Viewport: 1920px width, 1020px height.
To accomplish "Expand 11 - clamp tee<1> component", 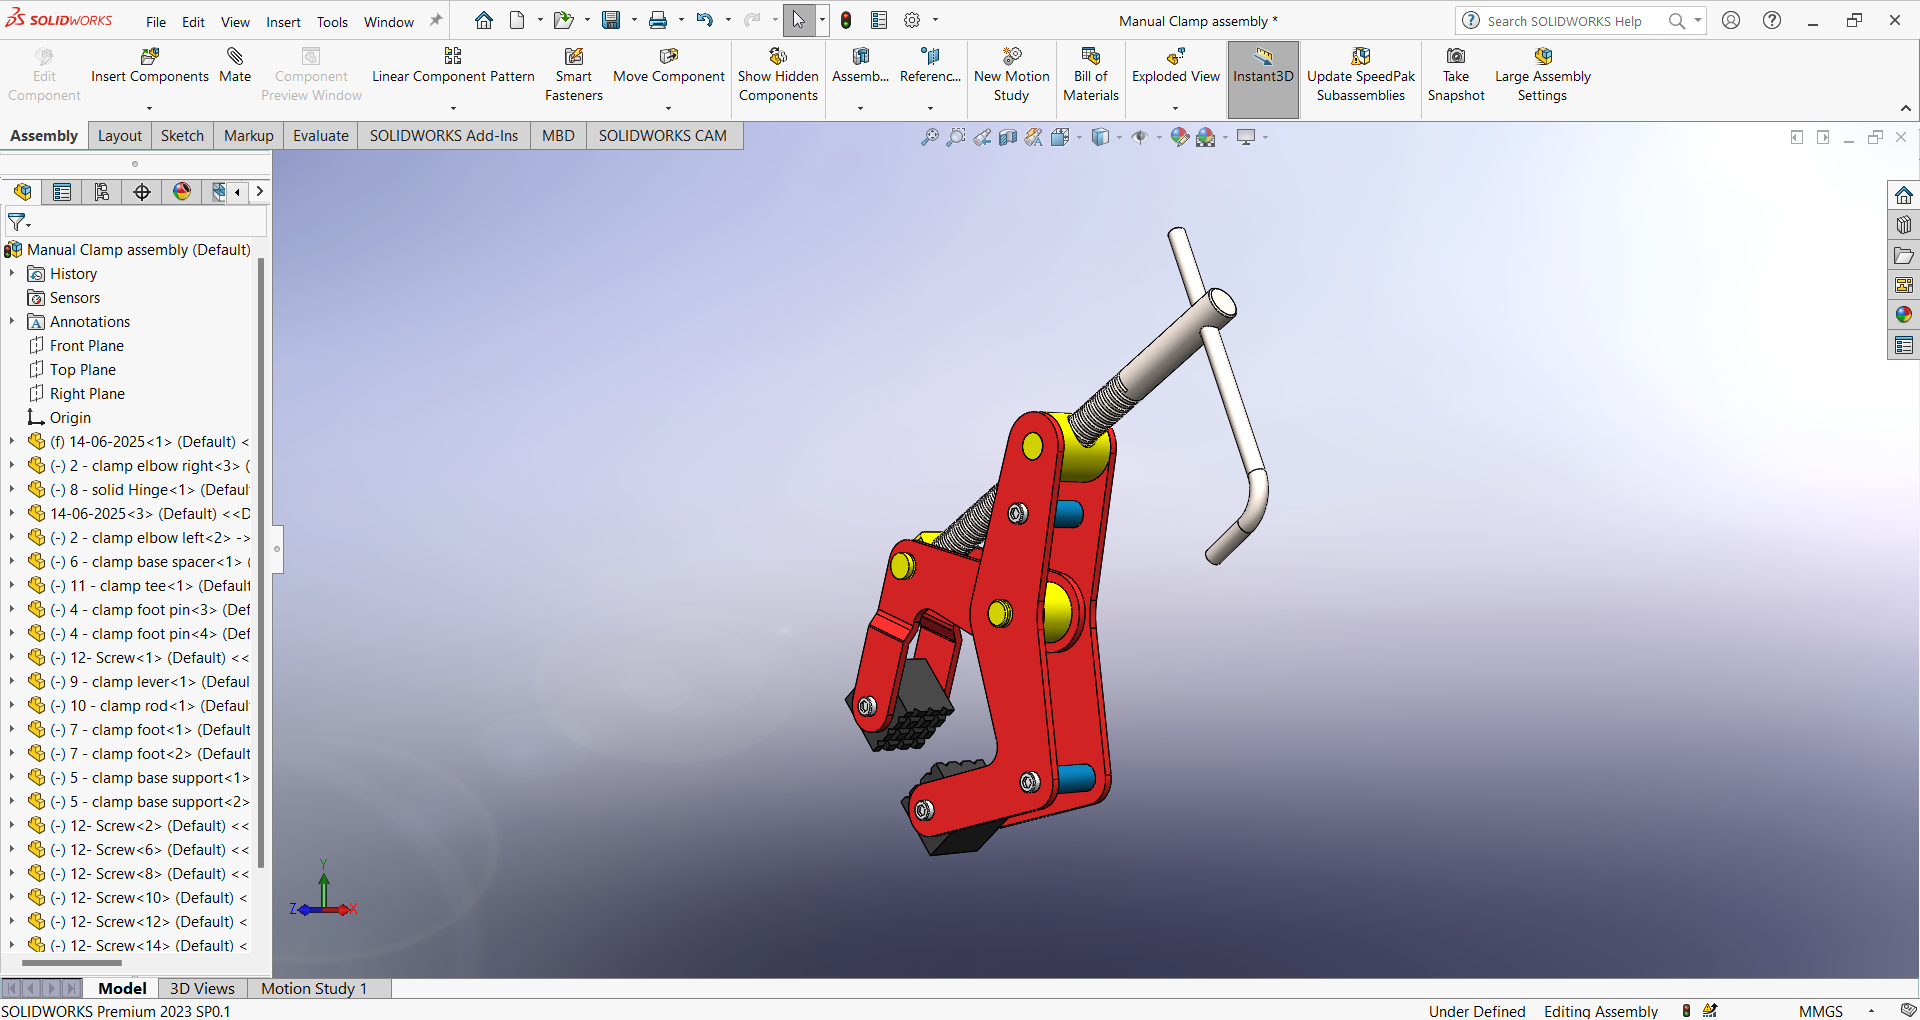I will click(12, 585).
